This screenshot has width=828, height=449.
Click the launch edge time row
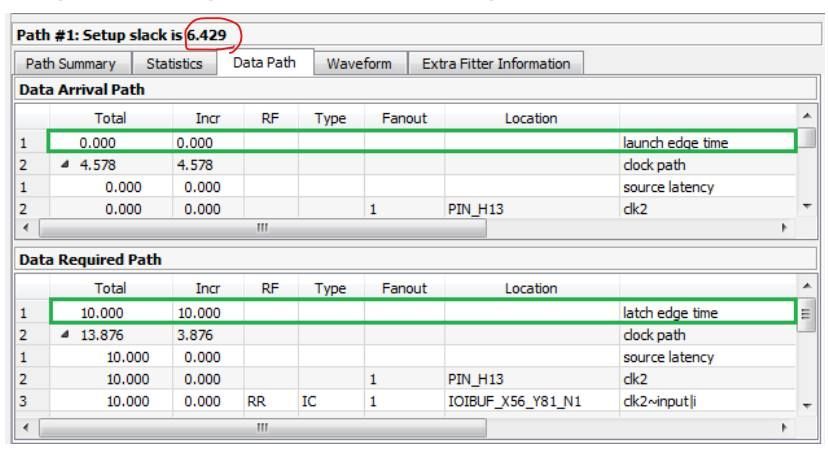pyautogui.click(x=421, y=142)
